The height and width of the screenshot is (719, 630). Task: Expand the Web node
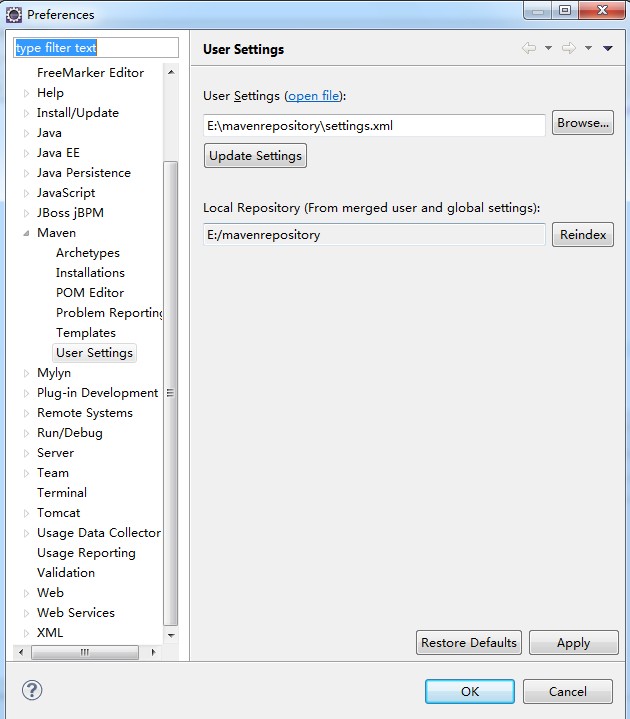pyautogui.click(x=27, y=593)
